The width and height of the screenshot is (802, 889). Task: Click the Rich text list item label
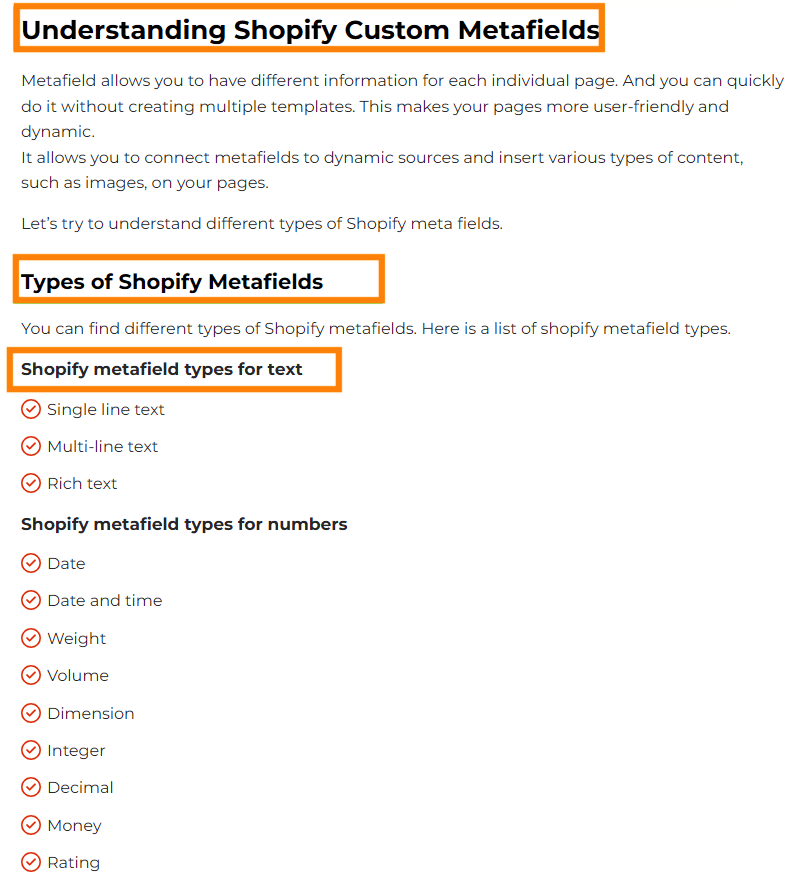pos(82,484)
